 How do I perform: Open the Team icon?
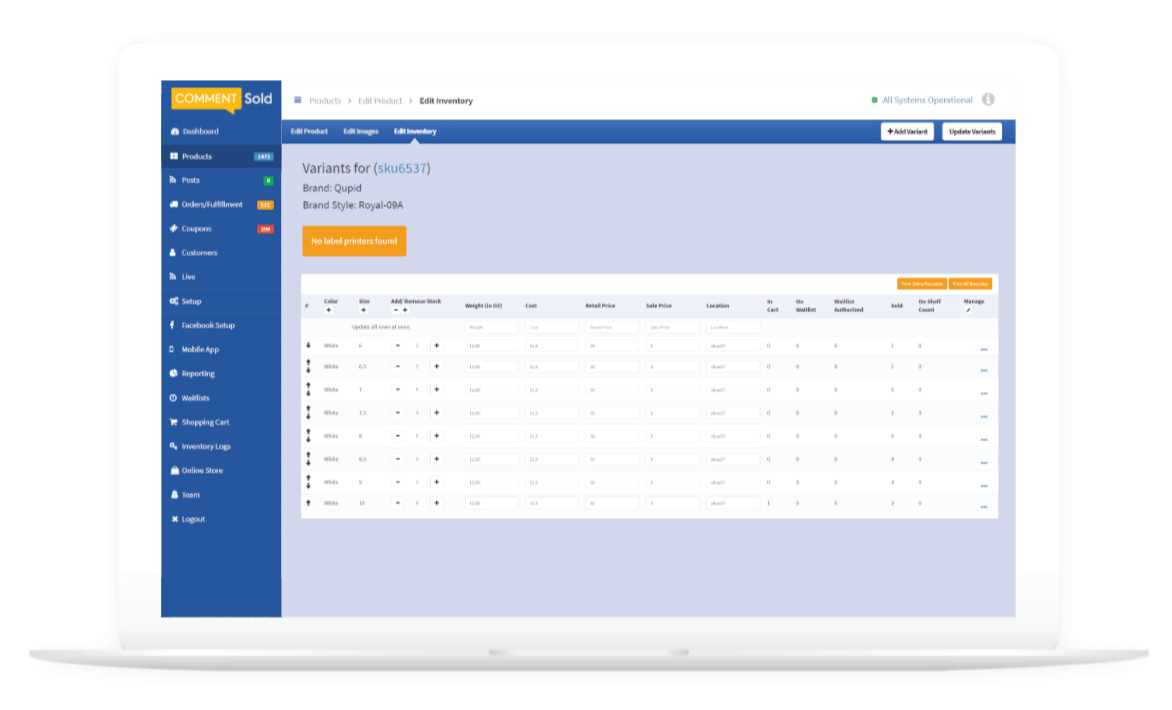point(174,495)
